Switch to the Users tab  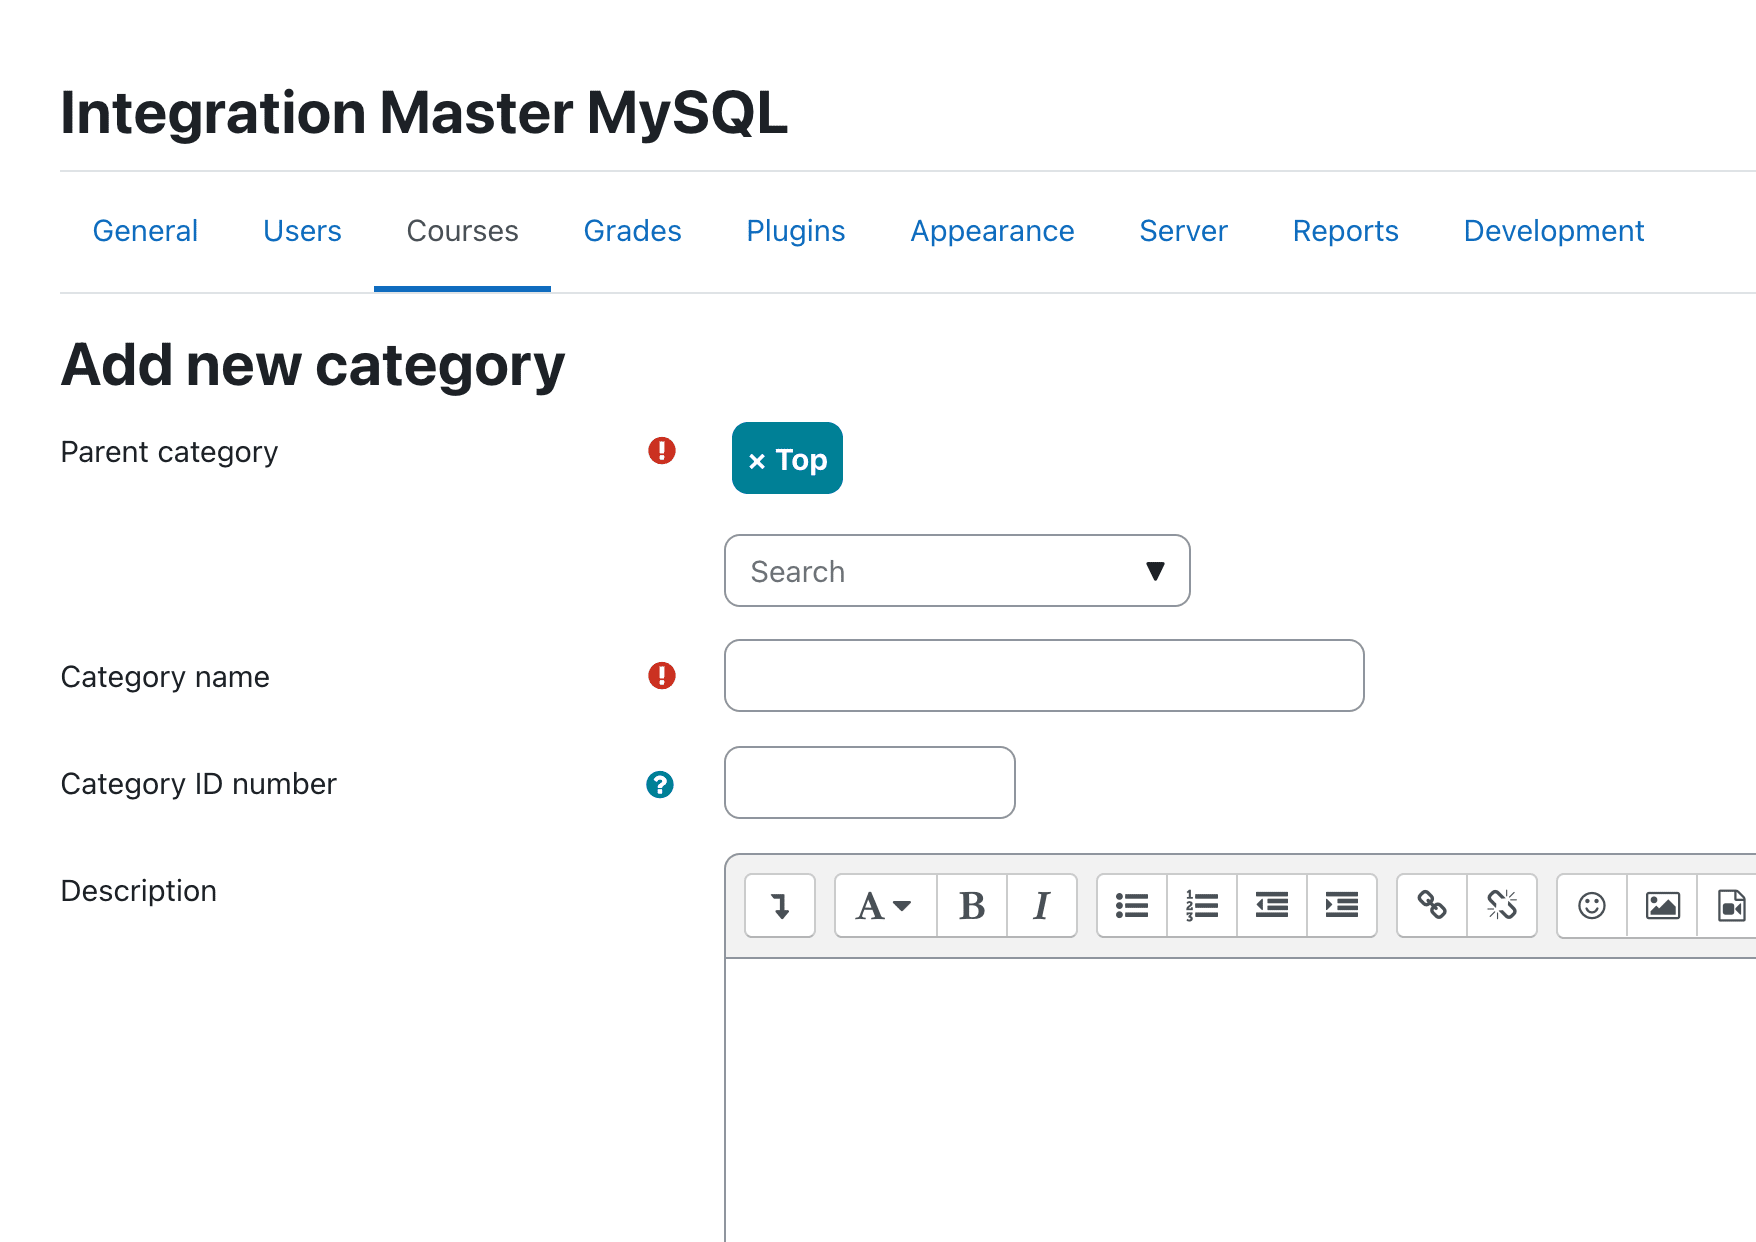coord(302,231)
